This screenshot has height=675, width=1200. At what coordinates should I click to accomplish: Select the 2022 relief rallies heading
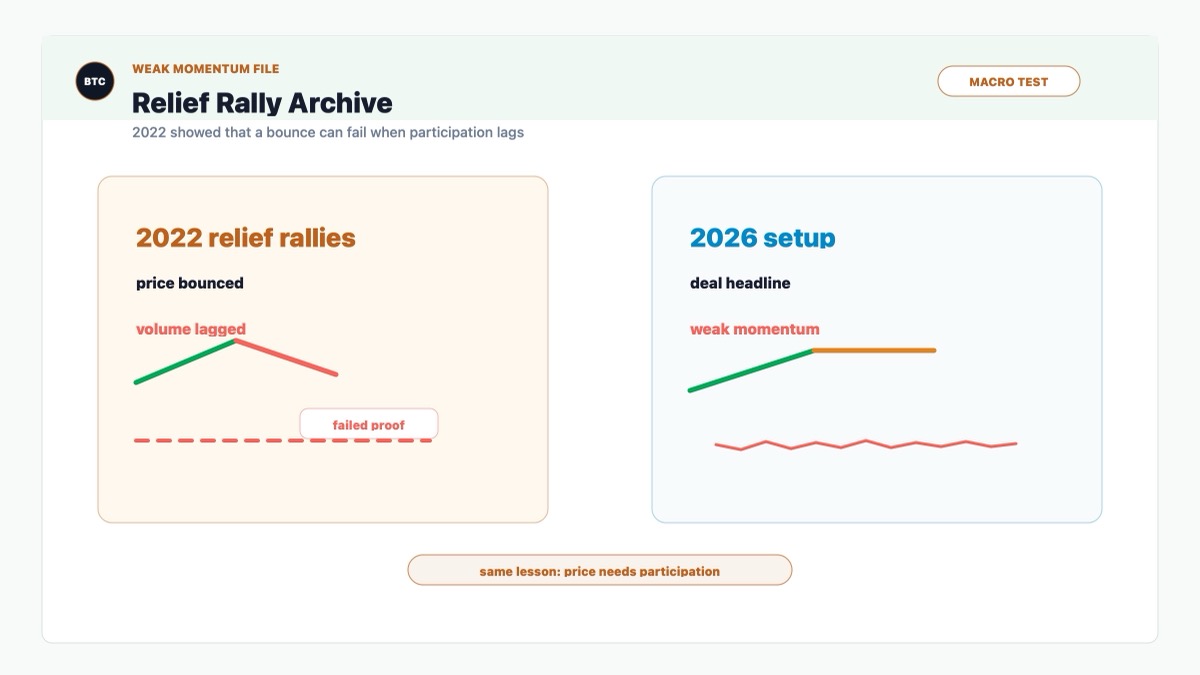tap(246, 238)
